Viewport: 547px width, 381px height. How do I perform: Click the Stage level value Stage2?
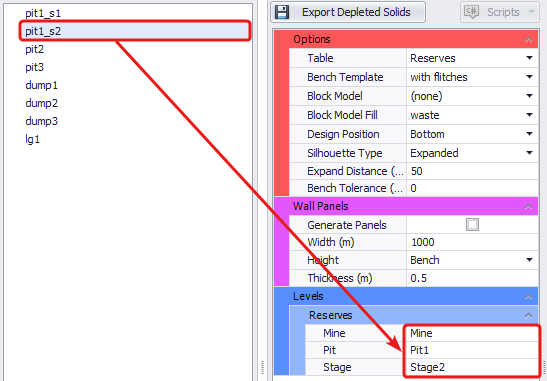tap(471, 367)
